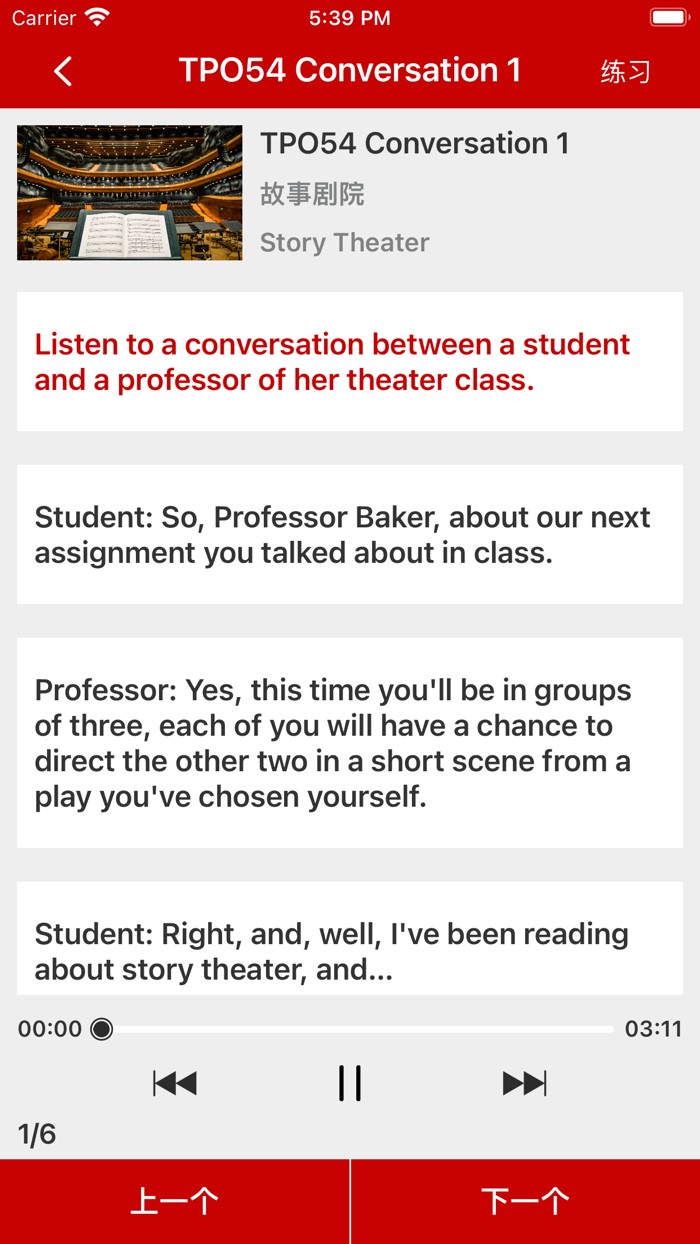Tap the battery icon in status bar
The height and width of the screenshot is (1244, 700).
pos(668,17)
